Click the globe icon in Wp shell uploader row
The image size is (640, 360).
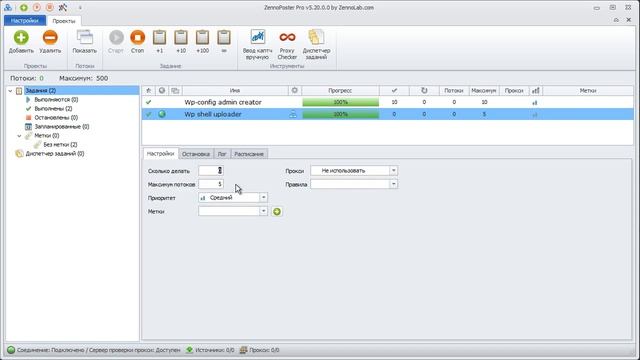click(x=162, y=114)
